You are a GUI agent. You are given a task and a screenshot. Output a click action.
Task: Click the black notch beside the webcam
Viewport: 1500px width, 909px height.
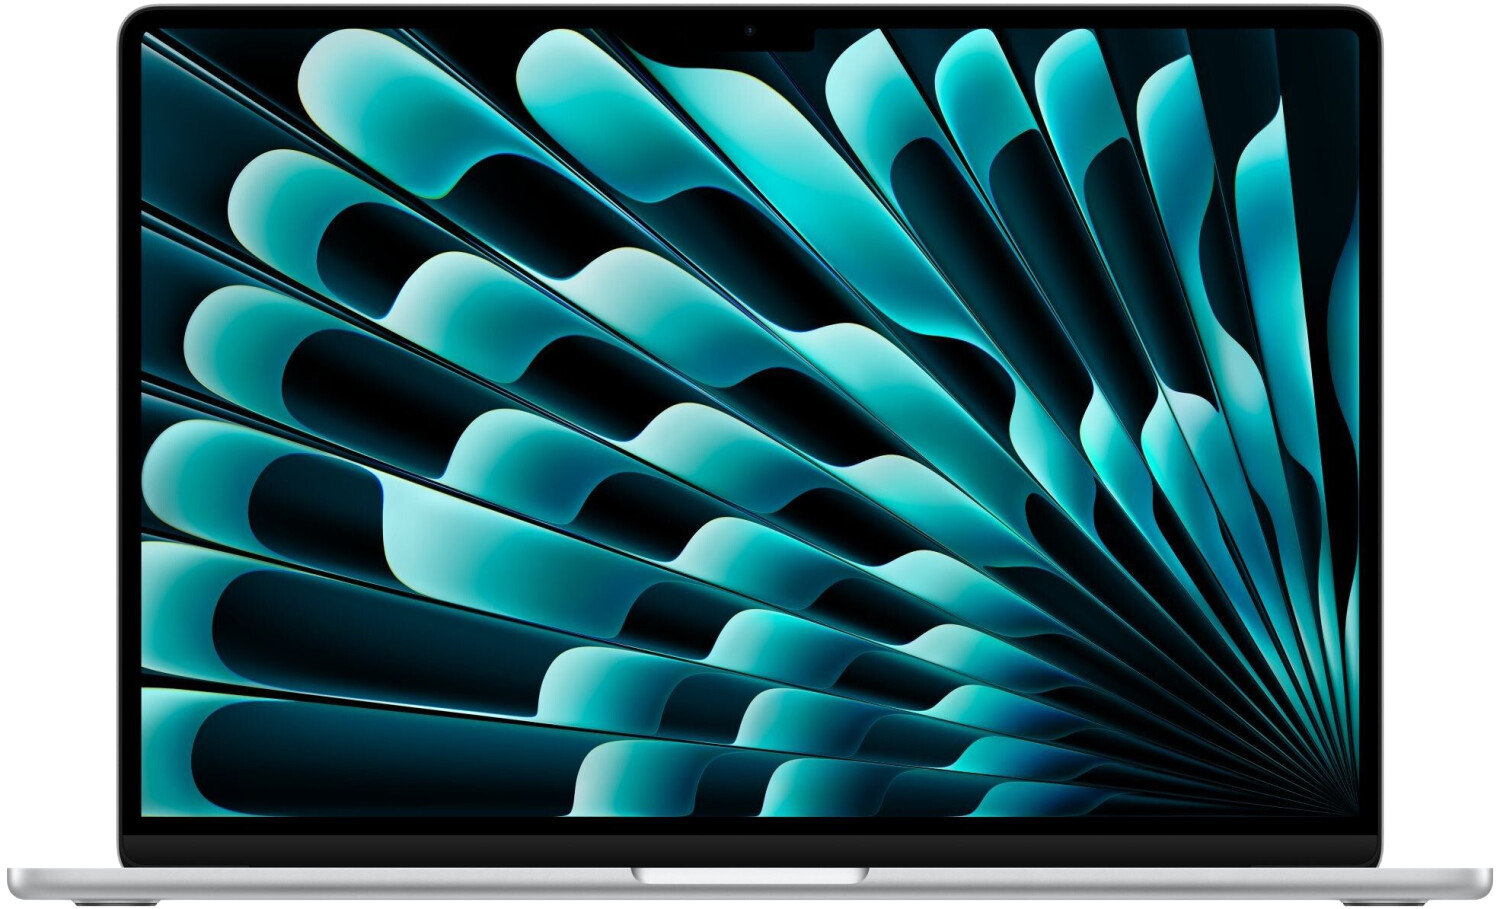785,40
